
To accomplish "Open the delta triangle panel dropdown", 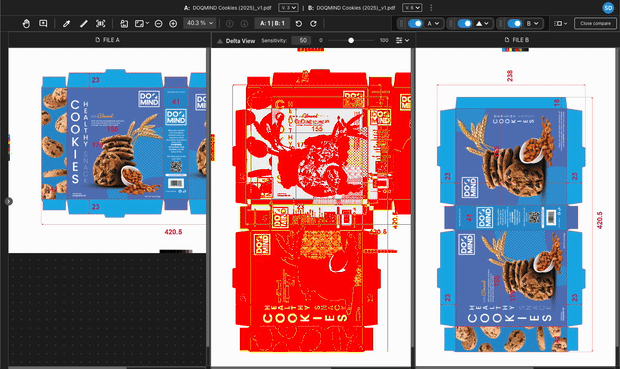I will point(483,23).
